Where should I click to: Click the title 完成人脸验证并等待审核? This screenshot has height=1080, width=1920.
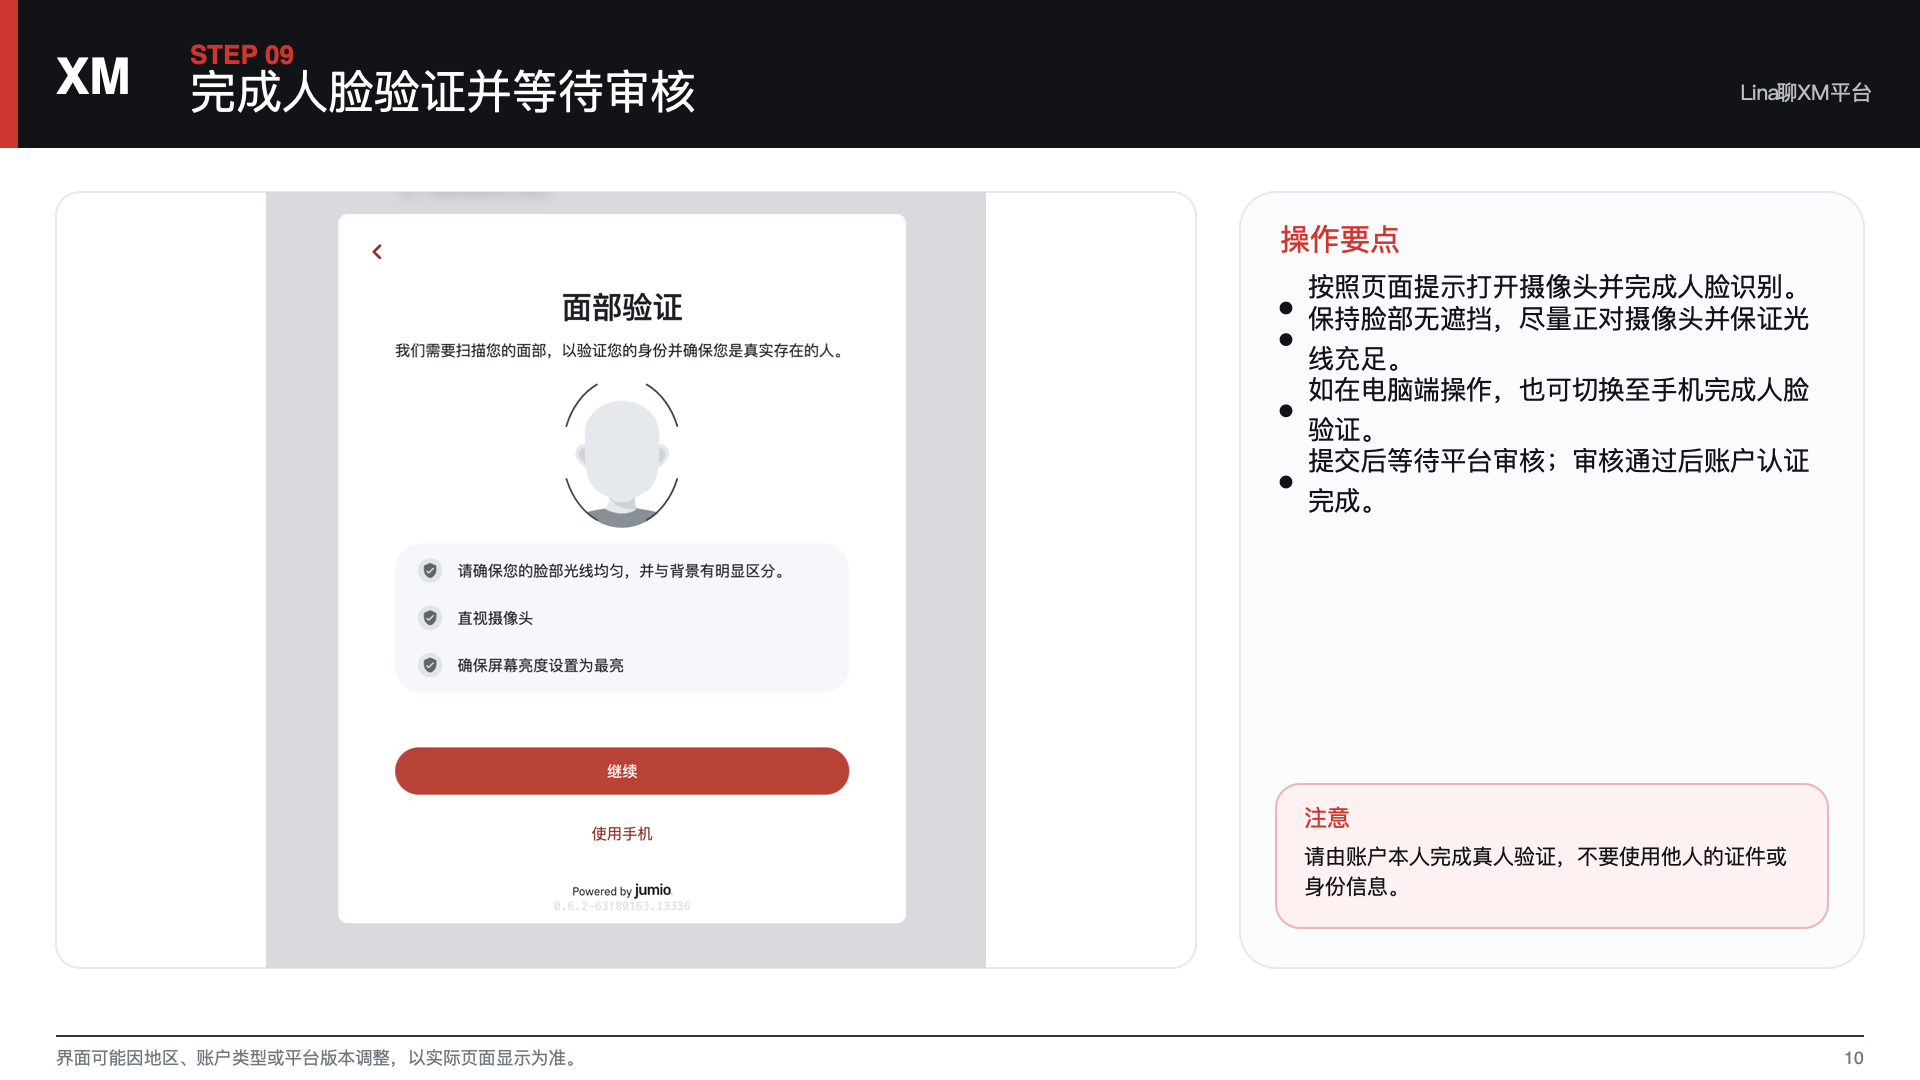point(443,93)
